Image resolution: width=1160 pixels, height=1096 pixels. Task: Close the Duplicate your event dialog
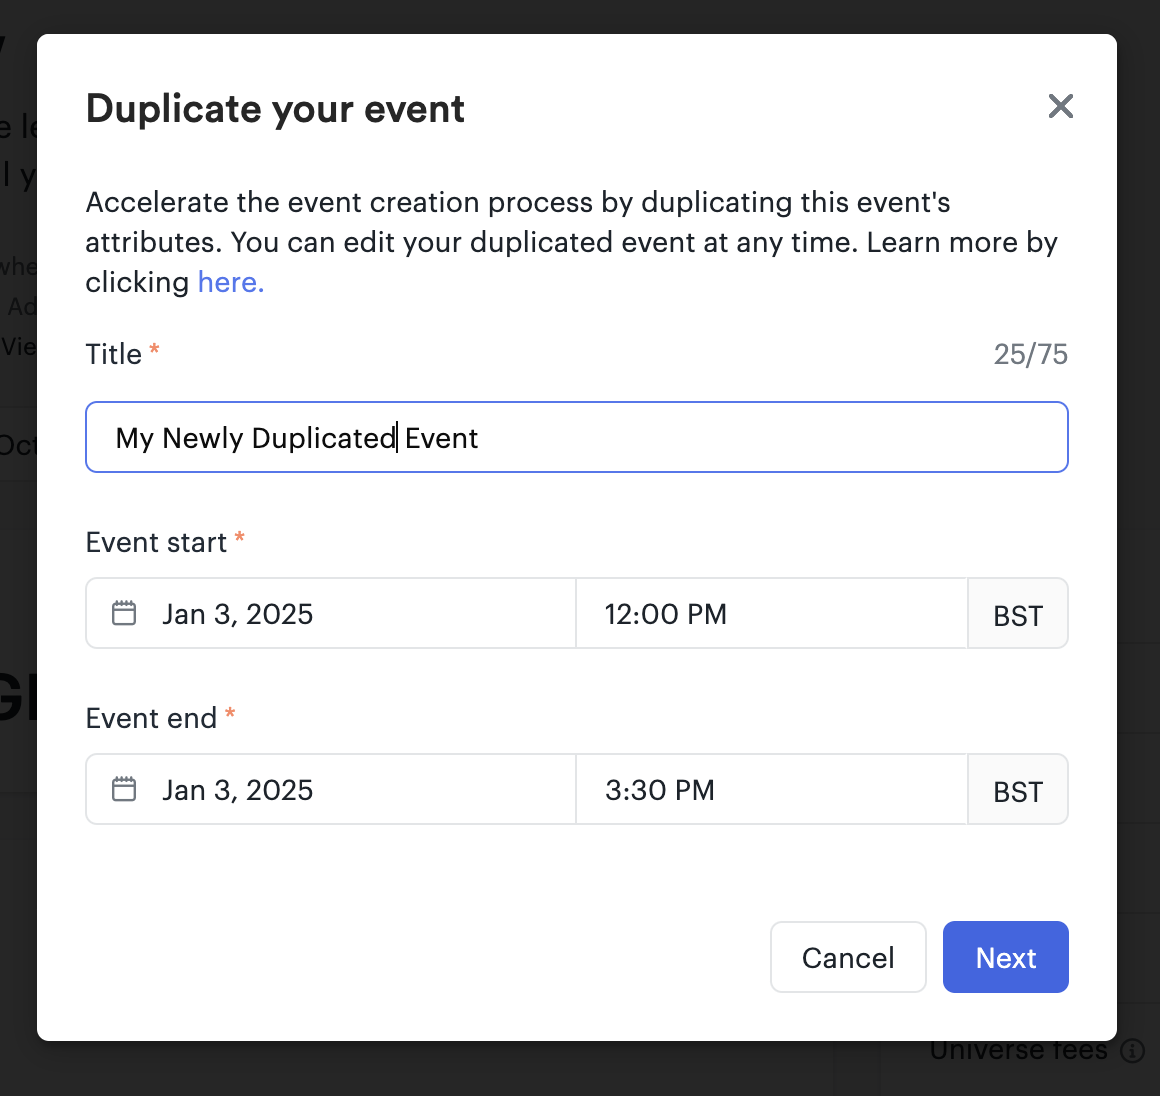pos(1060,107)
